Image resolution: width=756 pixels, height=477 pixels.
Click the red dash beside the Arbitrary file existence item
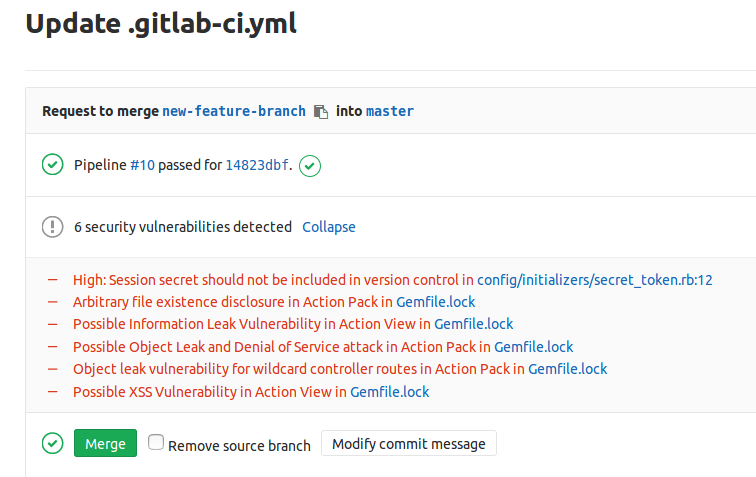[53, 302]
